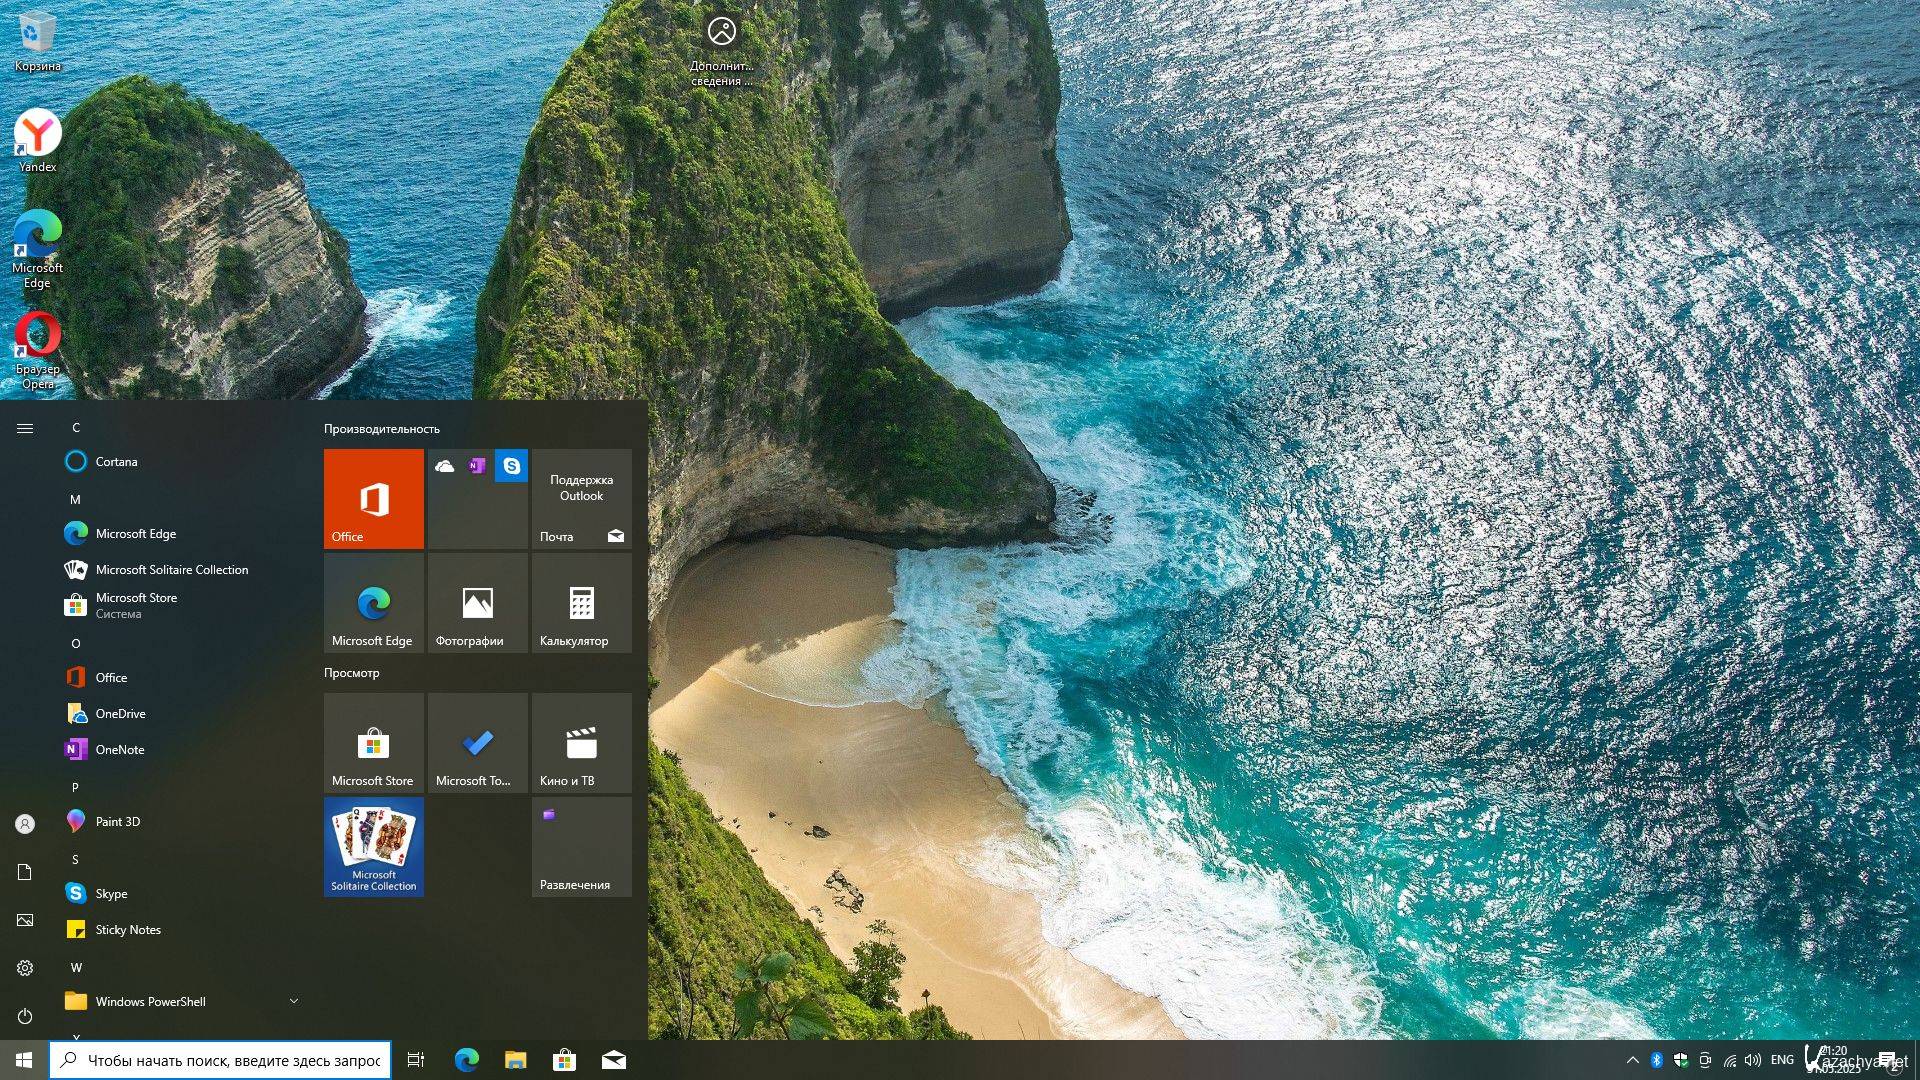1920x1080 pixels.
Task: Click the Mail (Почта) Outlook support tile
Action: pyautogui.click(x=581, y=498)
